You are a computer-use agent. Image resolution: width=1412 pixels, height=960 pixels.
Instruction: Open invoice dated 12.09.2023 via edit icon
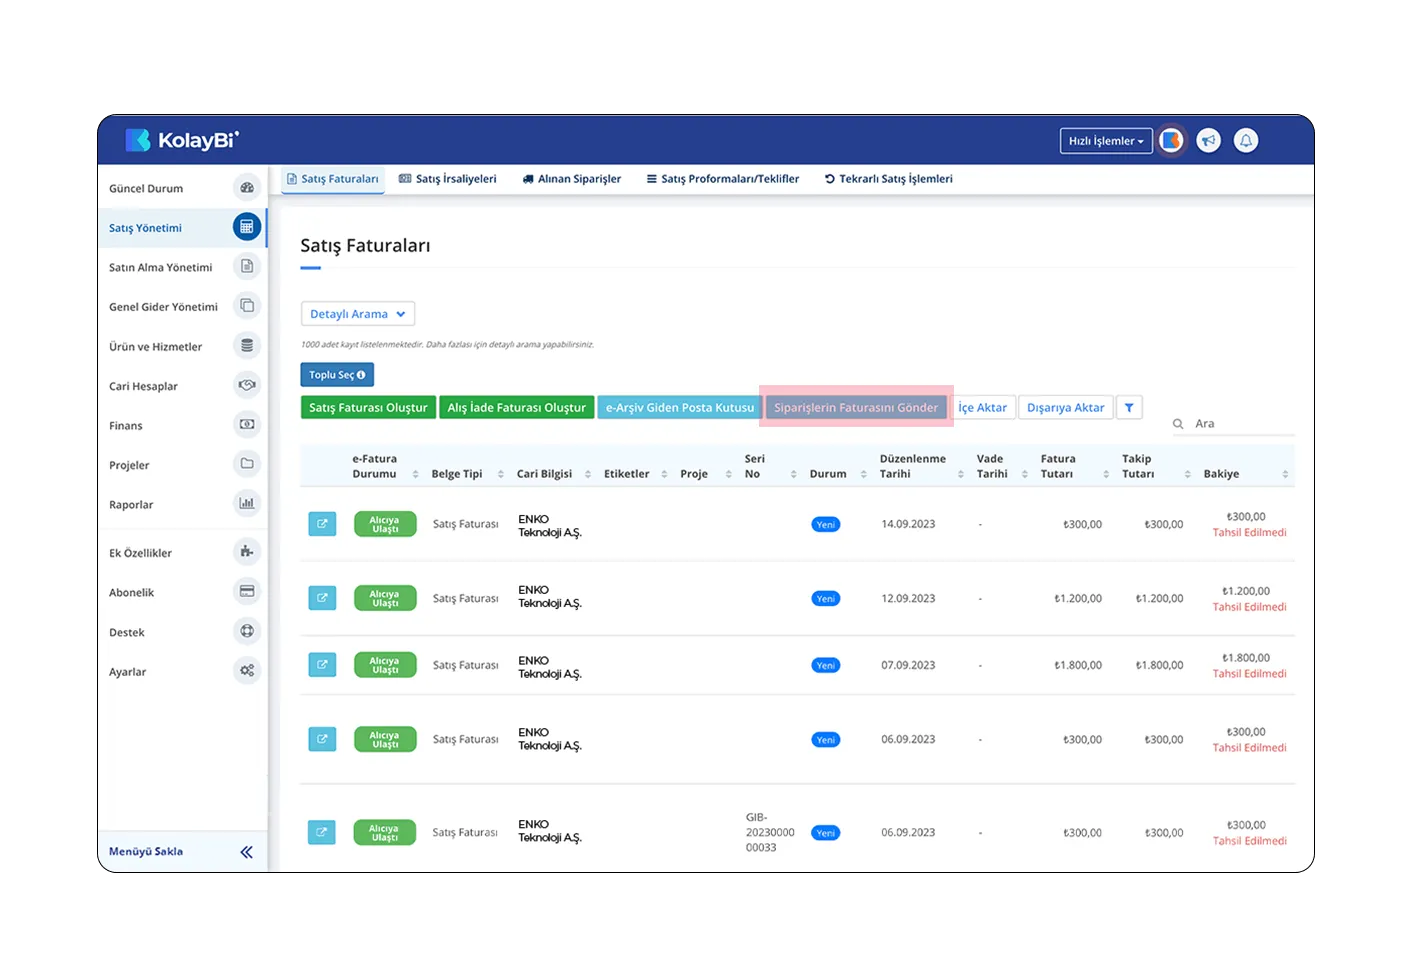(x=322, y=598)
